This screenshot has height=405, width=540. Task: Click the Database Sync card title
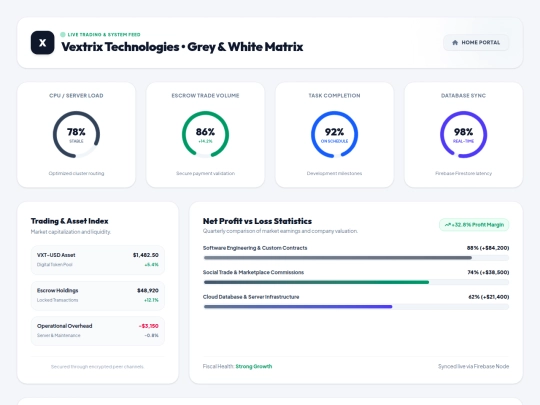464,96
